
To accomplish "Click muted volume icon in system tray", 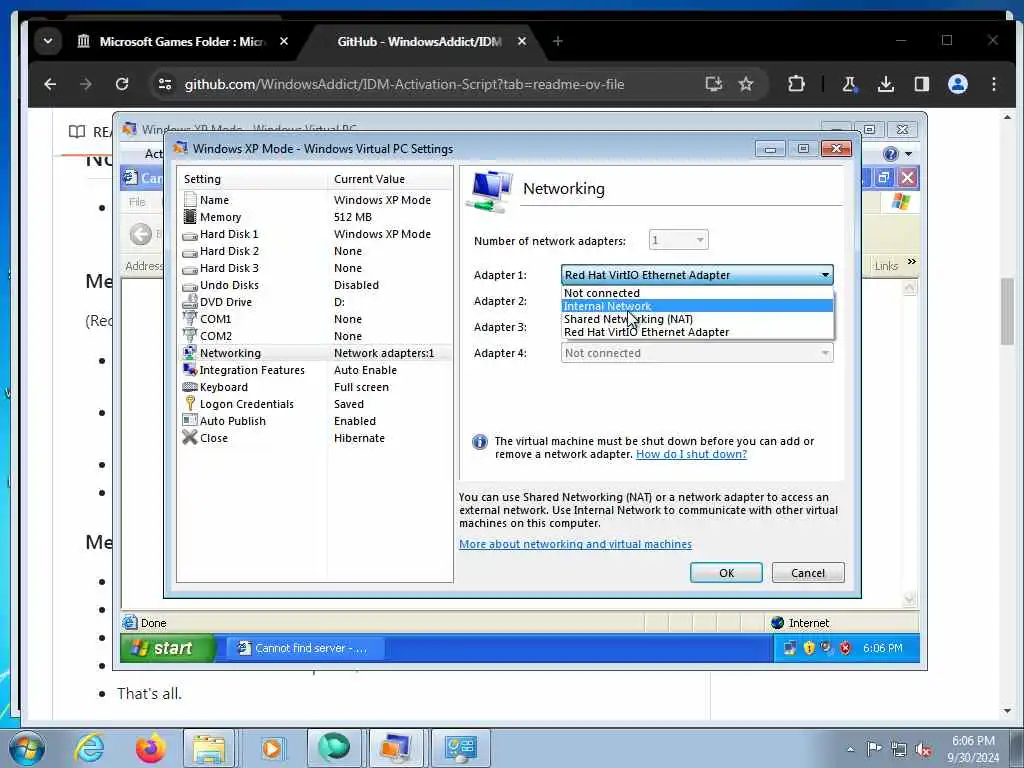I will point(923,749).
